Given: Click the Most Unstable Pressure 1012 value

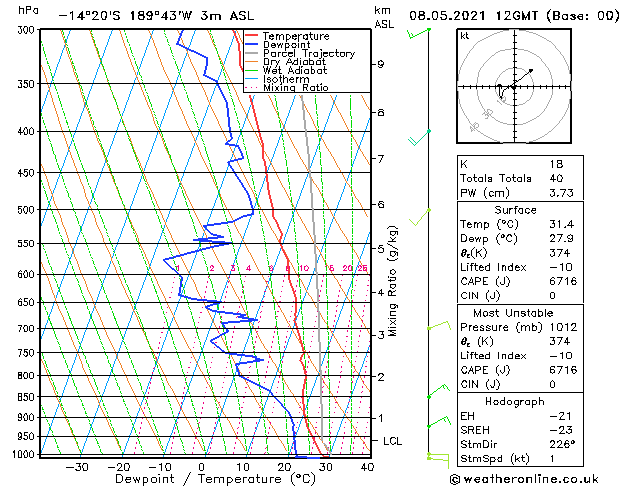Looking at the screenshot, I should [563, 327].
